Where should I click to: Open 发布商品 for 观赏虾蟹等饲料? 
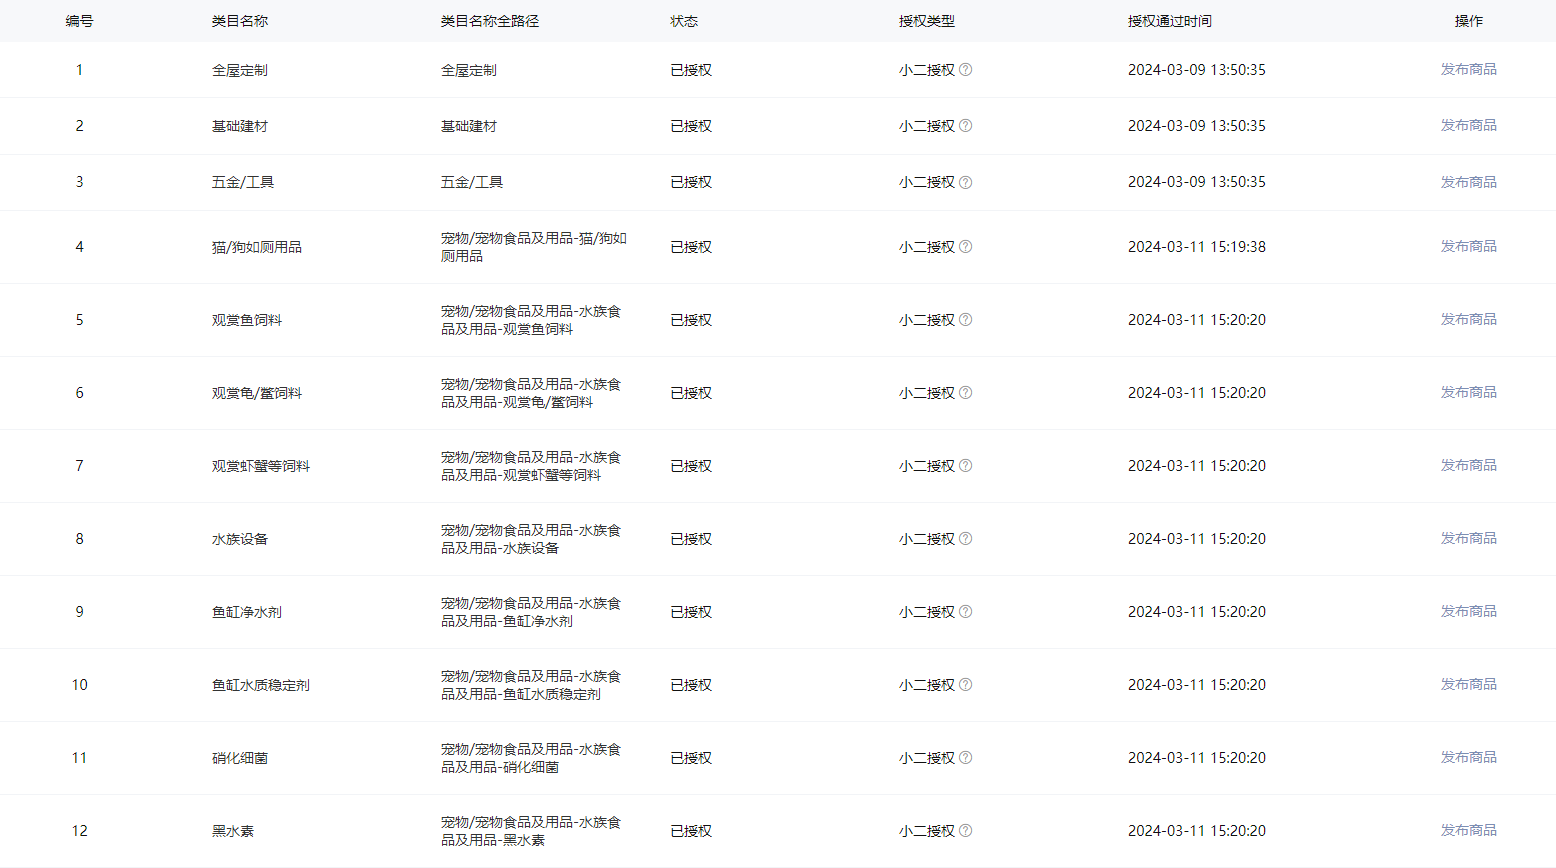(1468, 465)
